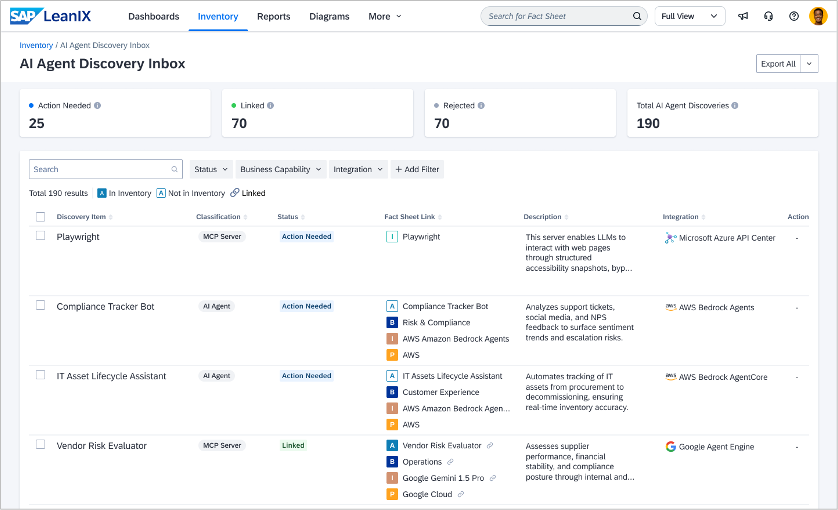
Task: Open the user profile avatar
Action: [818, 16]
